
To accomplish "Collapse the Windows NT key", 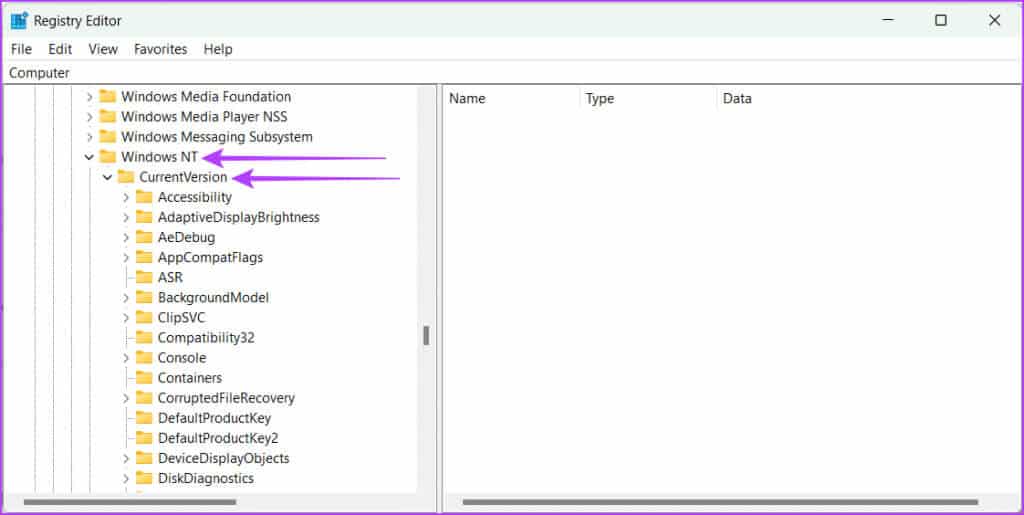I will tap(89, 157).
